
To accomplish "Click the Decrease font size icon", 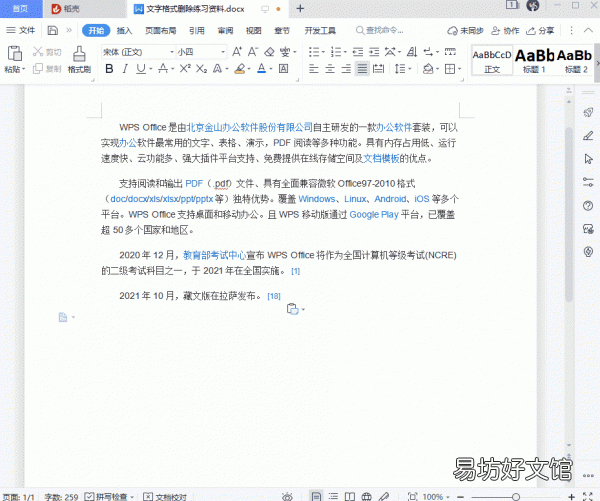I will 253,52.
